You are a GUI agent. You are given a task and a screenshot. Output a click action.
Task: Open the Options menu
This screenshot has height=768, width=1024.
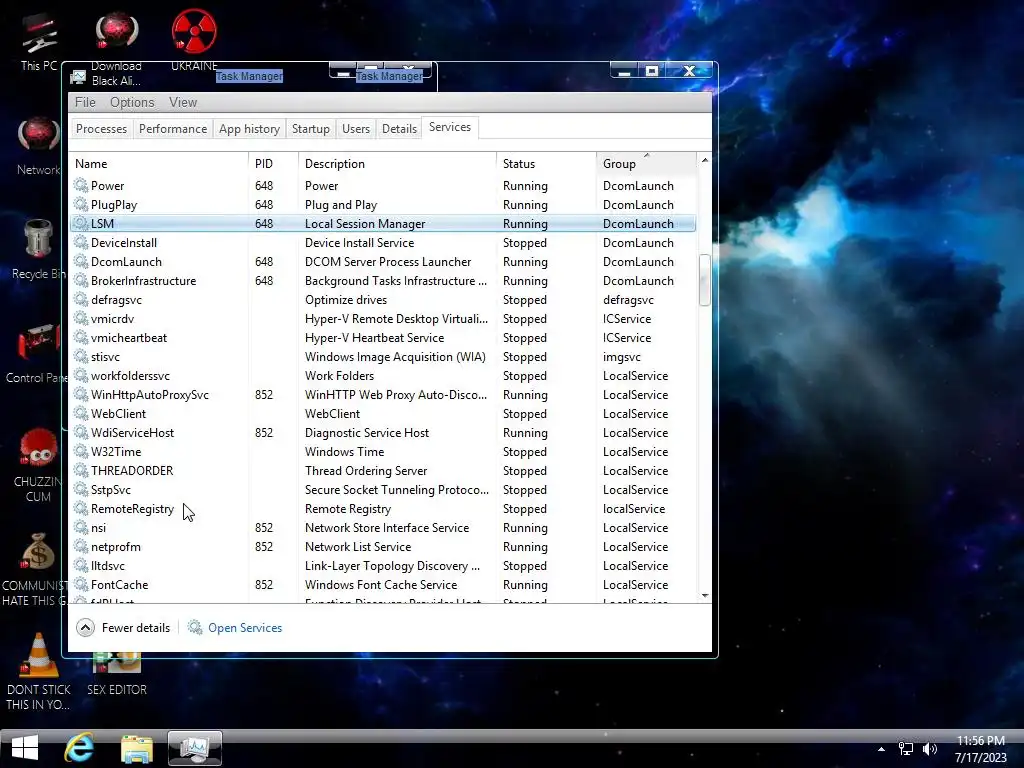tap(132, 103)
